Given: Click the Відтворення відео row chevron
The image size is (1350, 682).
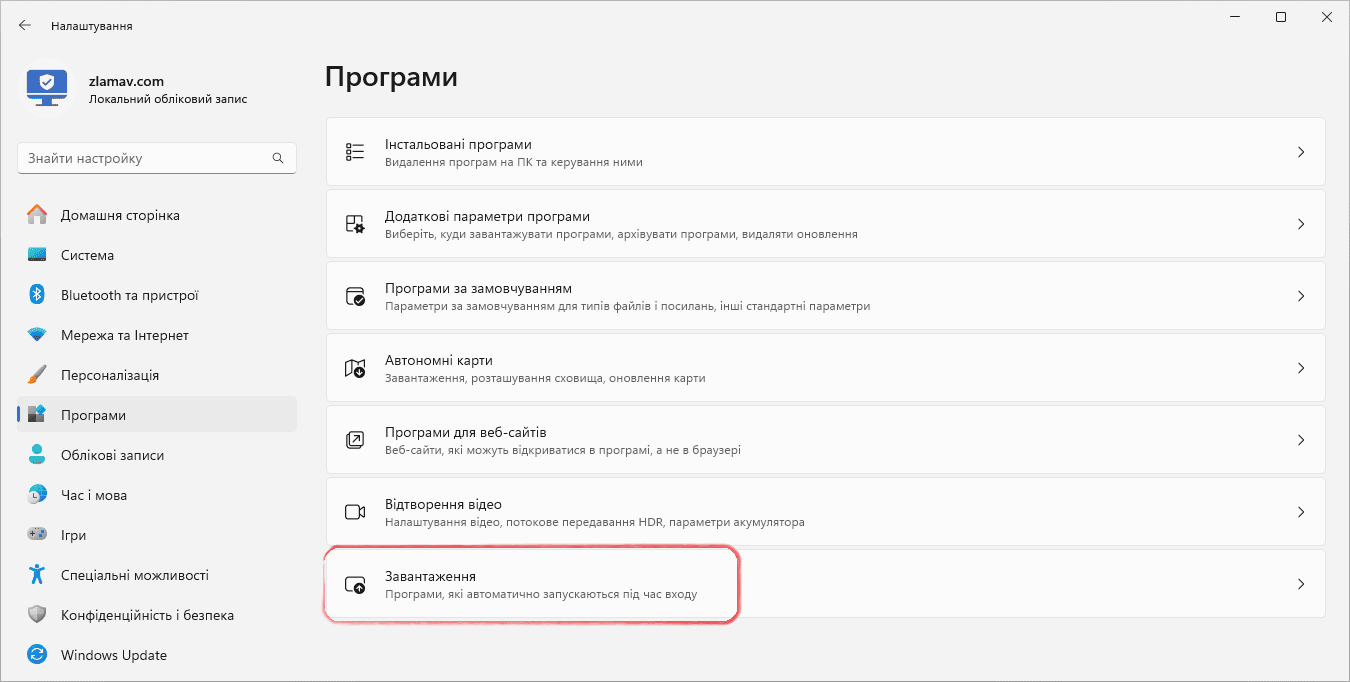Looking at the screenshot, I should tap(1301, 512).
